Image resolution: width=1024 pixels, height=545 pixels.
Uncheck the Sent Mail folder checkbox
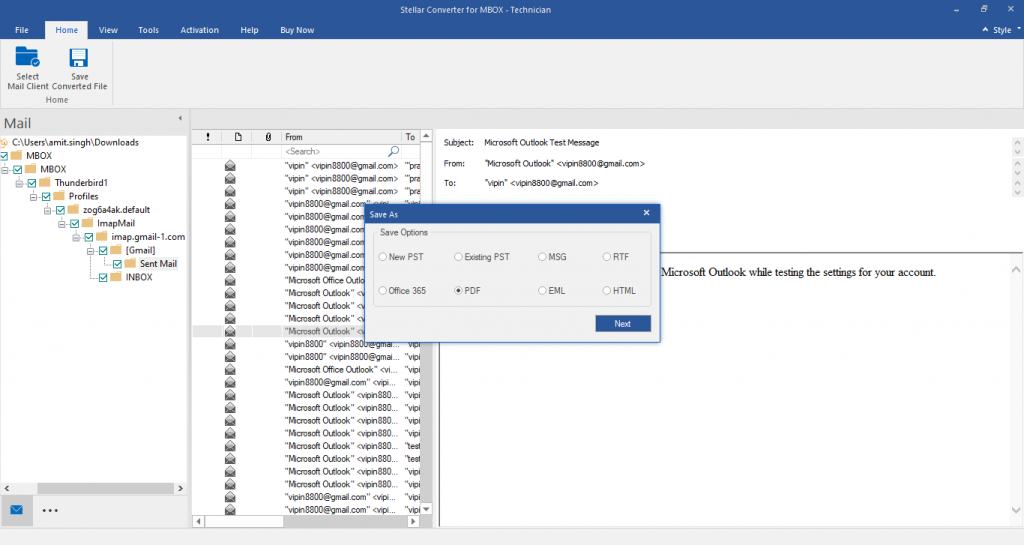tap(118, 264)
